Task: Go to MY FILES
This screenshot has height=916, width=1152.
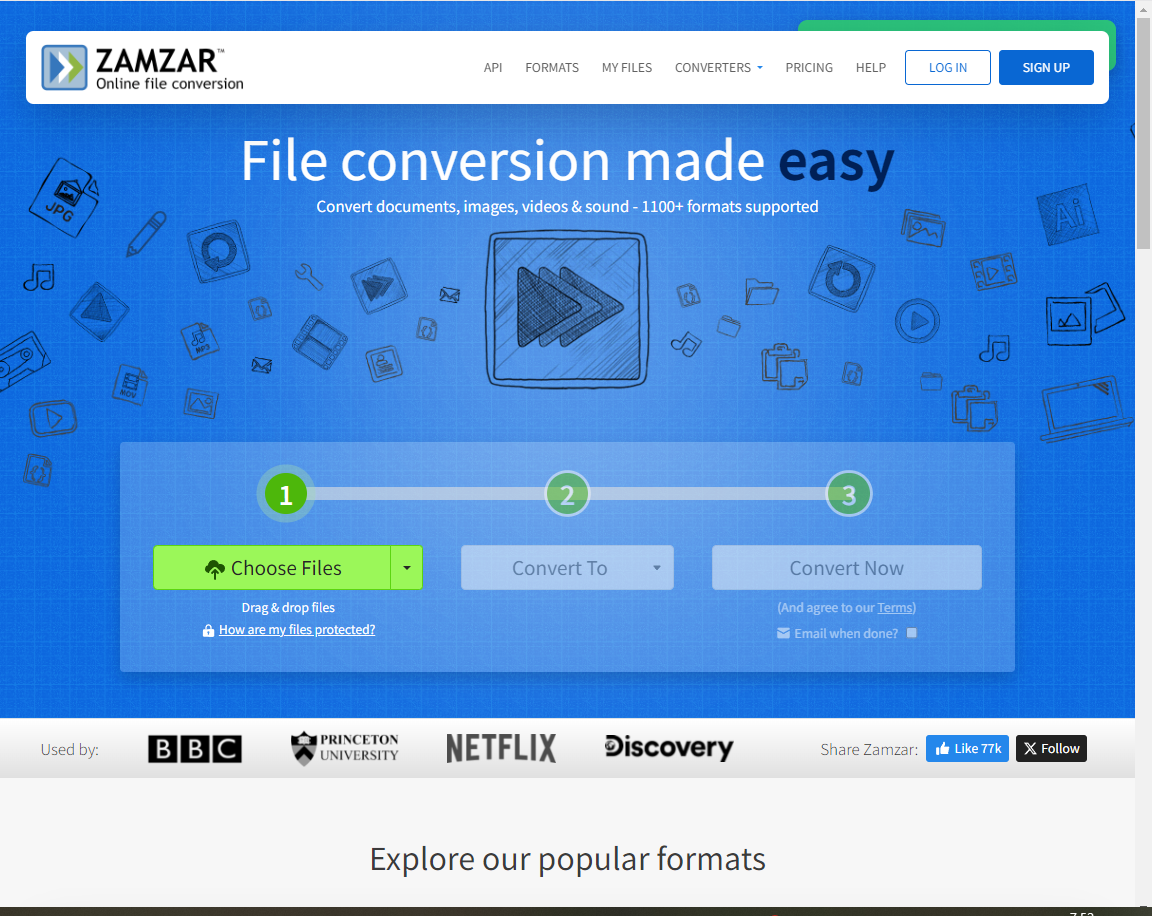Action: (x=627, y=68)
